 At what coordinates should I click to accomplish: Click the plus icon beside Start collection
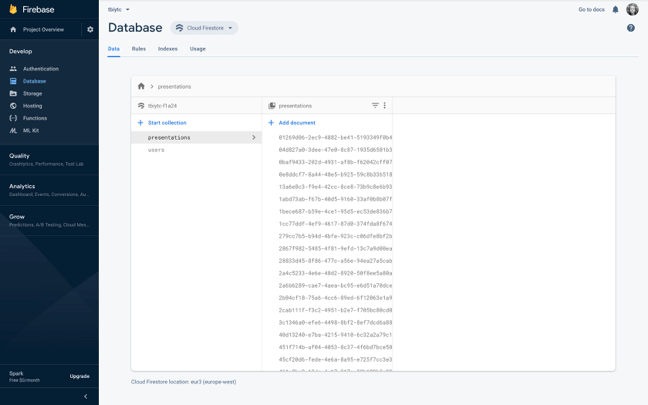pos(141,123)
